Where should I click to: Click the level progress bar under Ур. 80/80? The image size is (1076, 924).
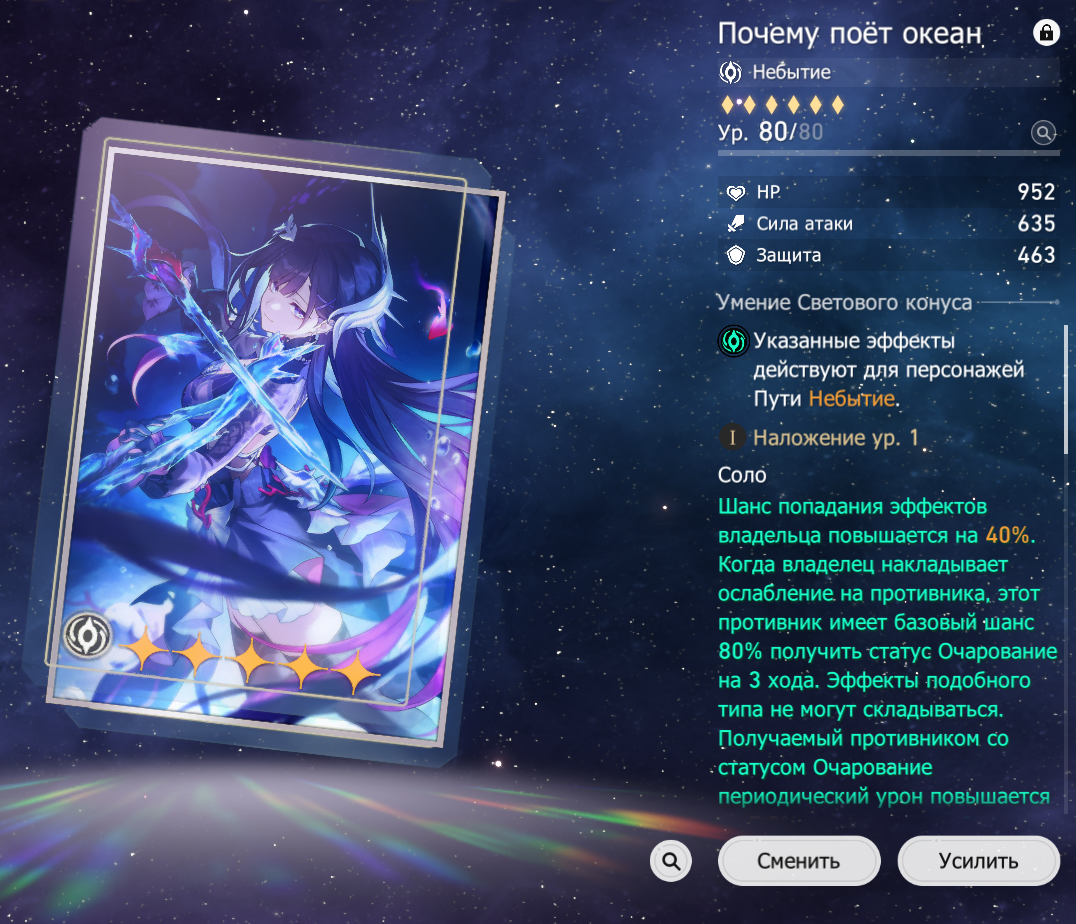[x=888, y=153]
